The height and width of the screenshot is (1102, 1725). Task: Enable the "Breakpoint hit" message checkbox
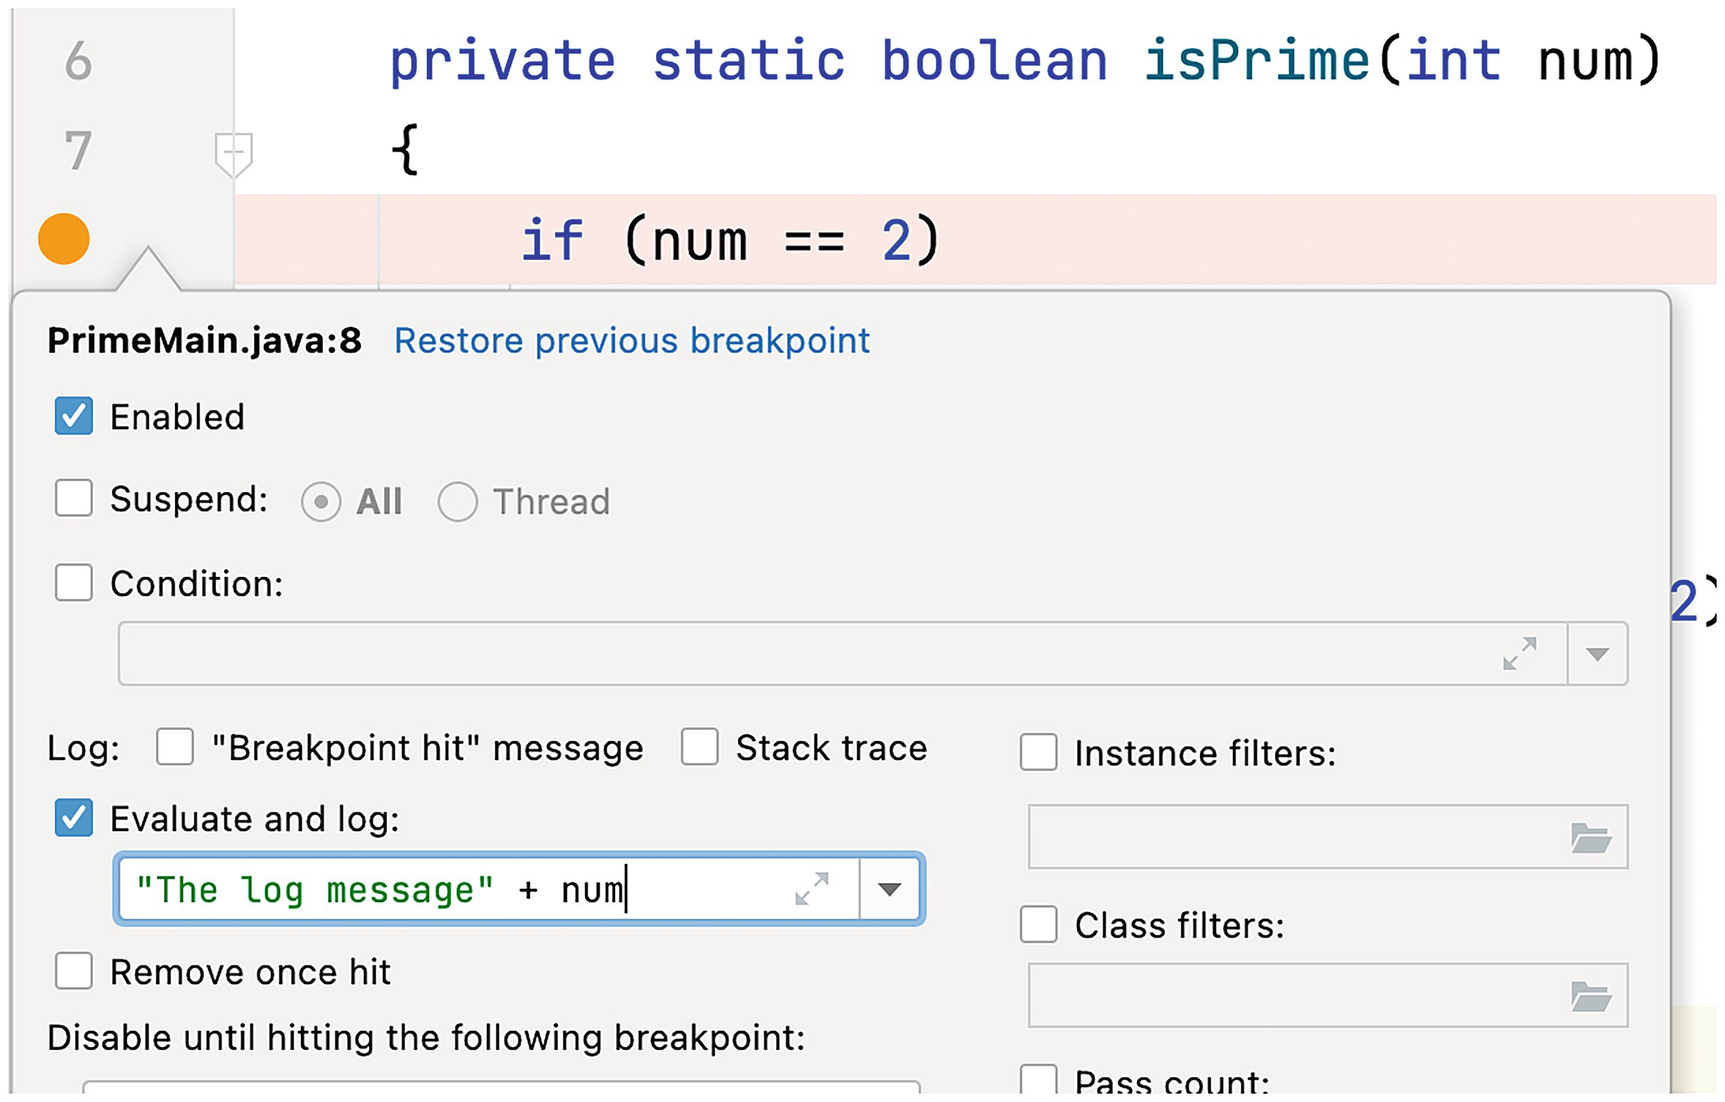[x=175, y=747]
